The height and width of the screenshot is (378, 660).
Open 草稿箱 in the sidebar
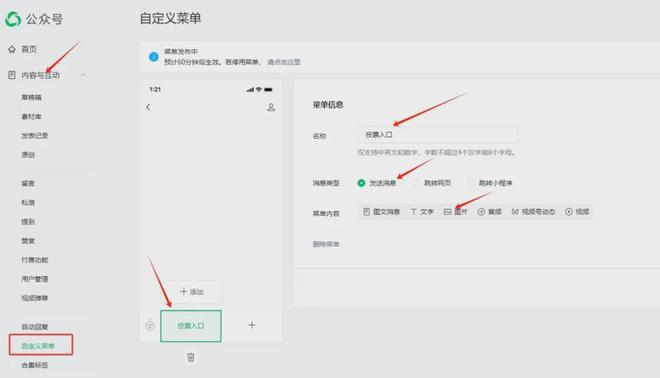click(32, 97)
